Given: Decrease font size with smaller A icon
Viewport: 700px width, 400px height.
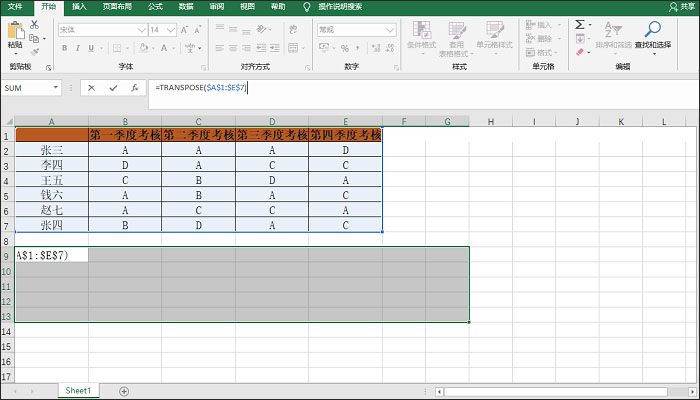Looking at the screenshot, I should [x=198, y=30].
